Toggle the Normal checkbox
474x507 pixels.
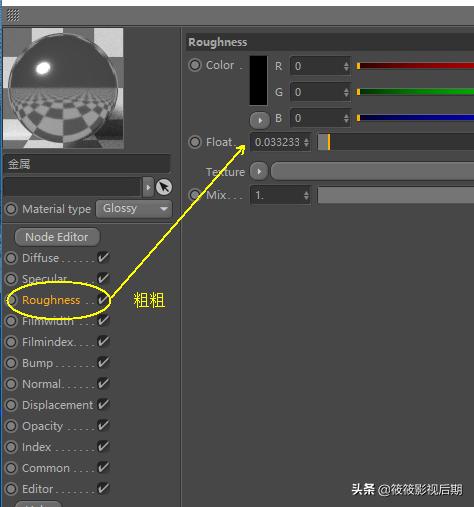(x=103, y=383)
